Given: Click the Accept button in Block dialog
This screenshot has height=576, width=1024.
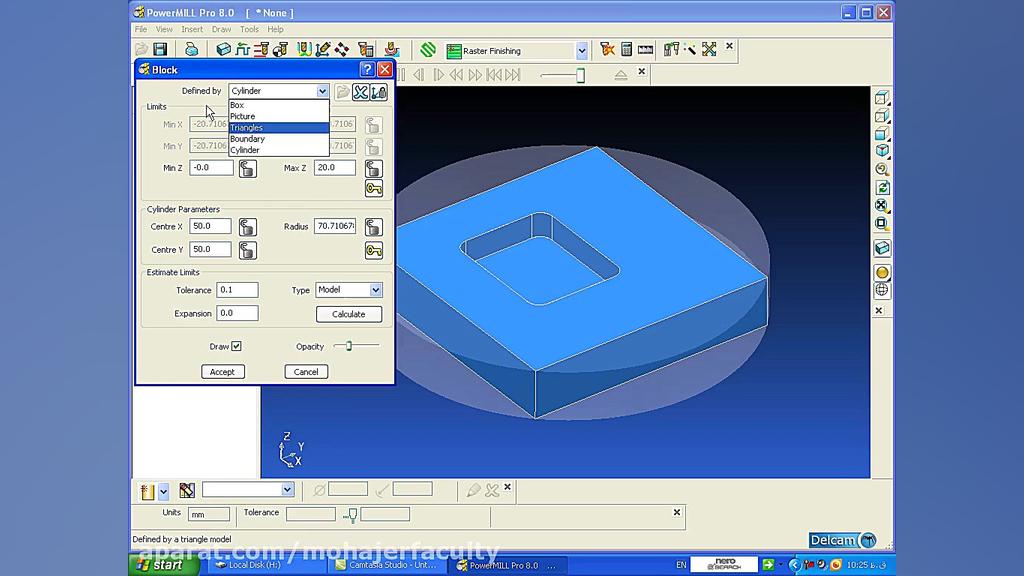Looking at the screenshot, I should pyautogui.click(x=222, y=371).
